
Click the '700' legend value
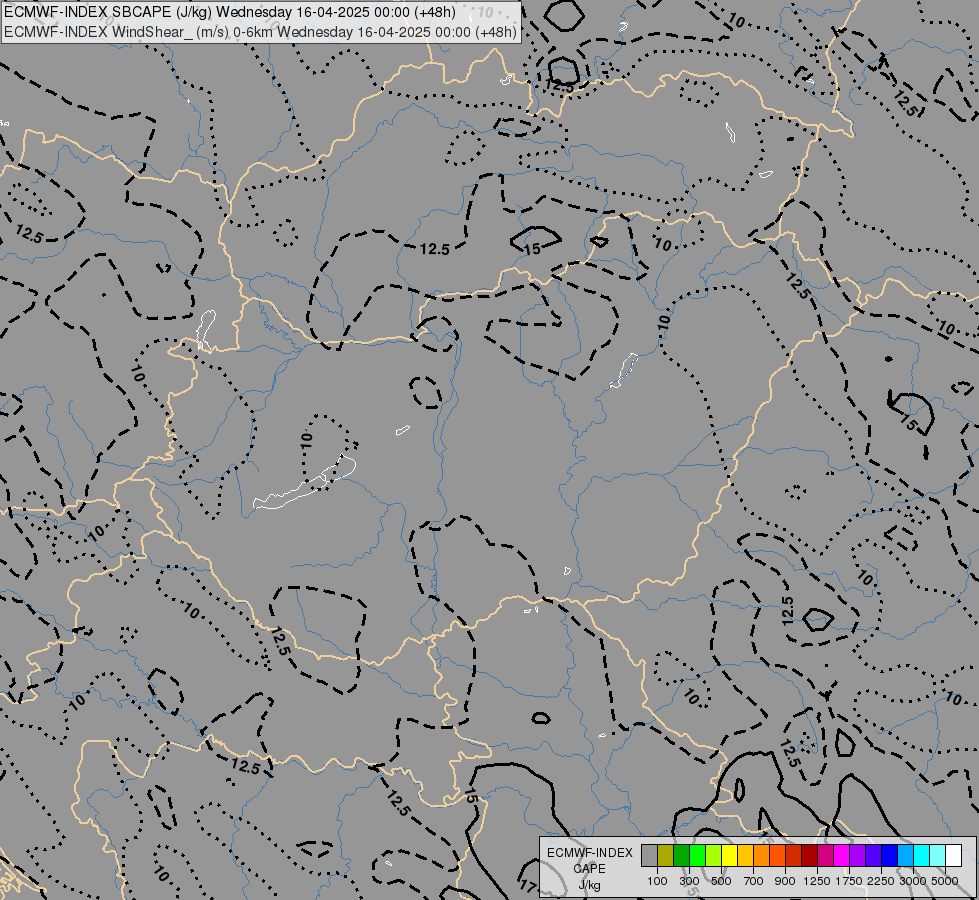coord(754,881)
